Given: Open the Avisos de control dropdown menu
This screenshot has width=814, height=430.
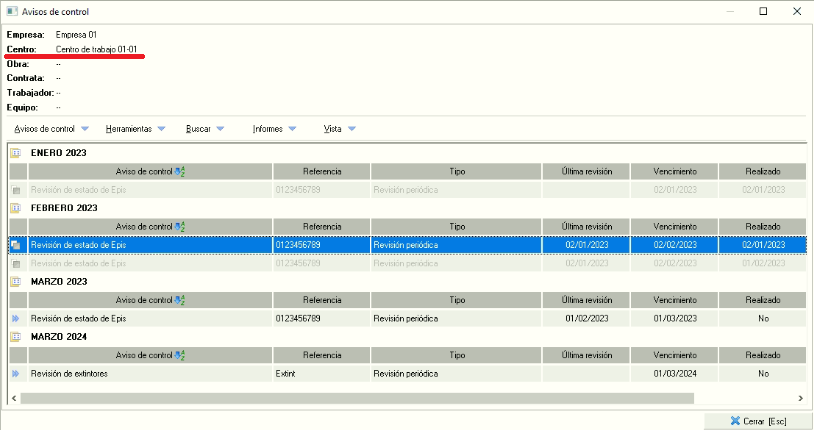Looking at the screenshot, I should (52, 129).
